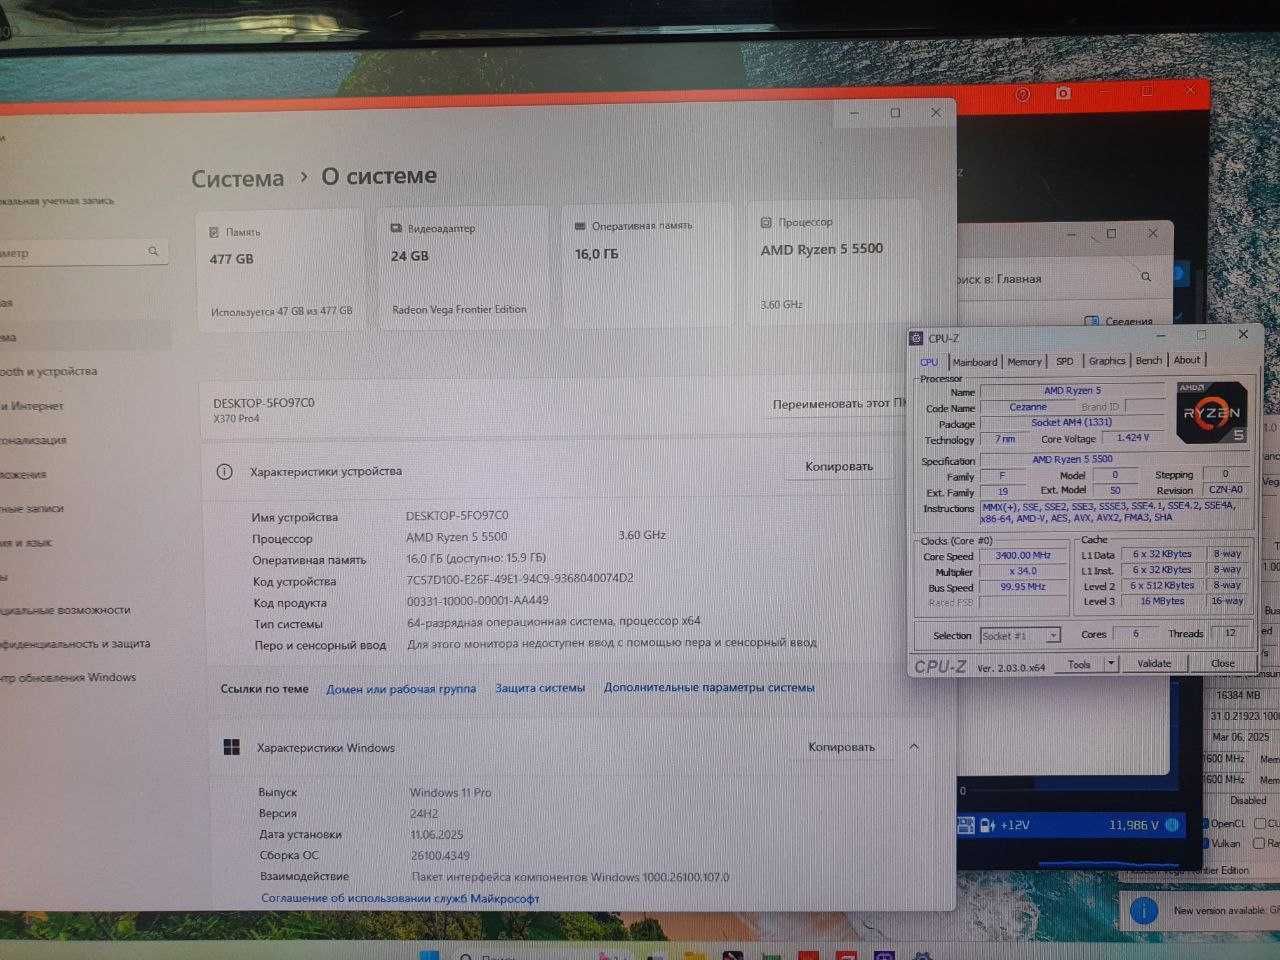This screenshot has width=1280, height=960.
Task: Switch to the About tab in CPU-Z
Action: point(1187,360)
